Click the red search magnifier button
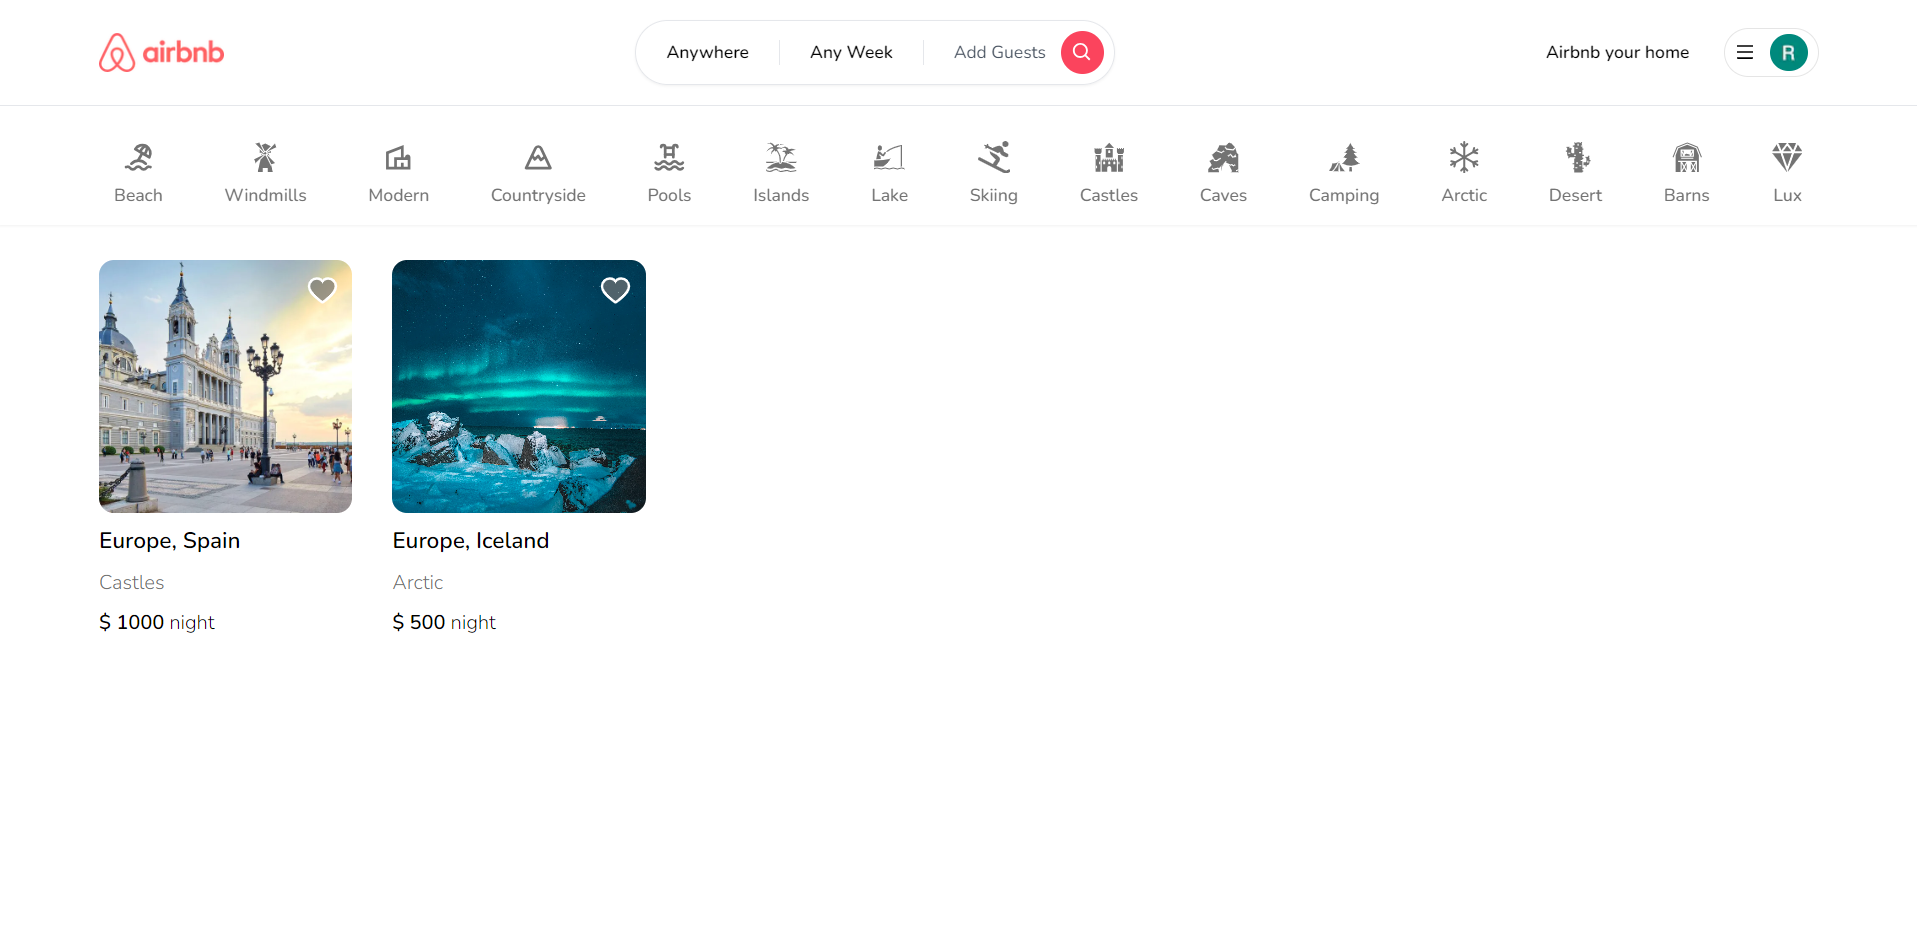 click(x=1082, y=52)
